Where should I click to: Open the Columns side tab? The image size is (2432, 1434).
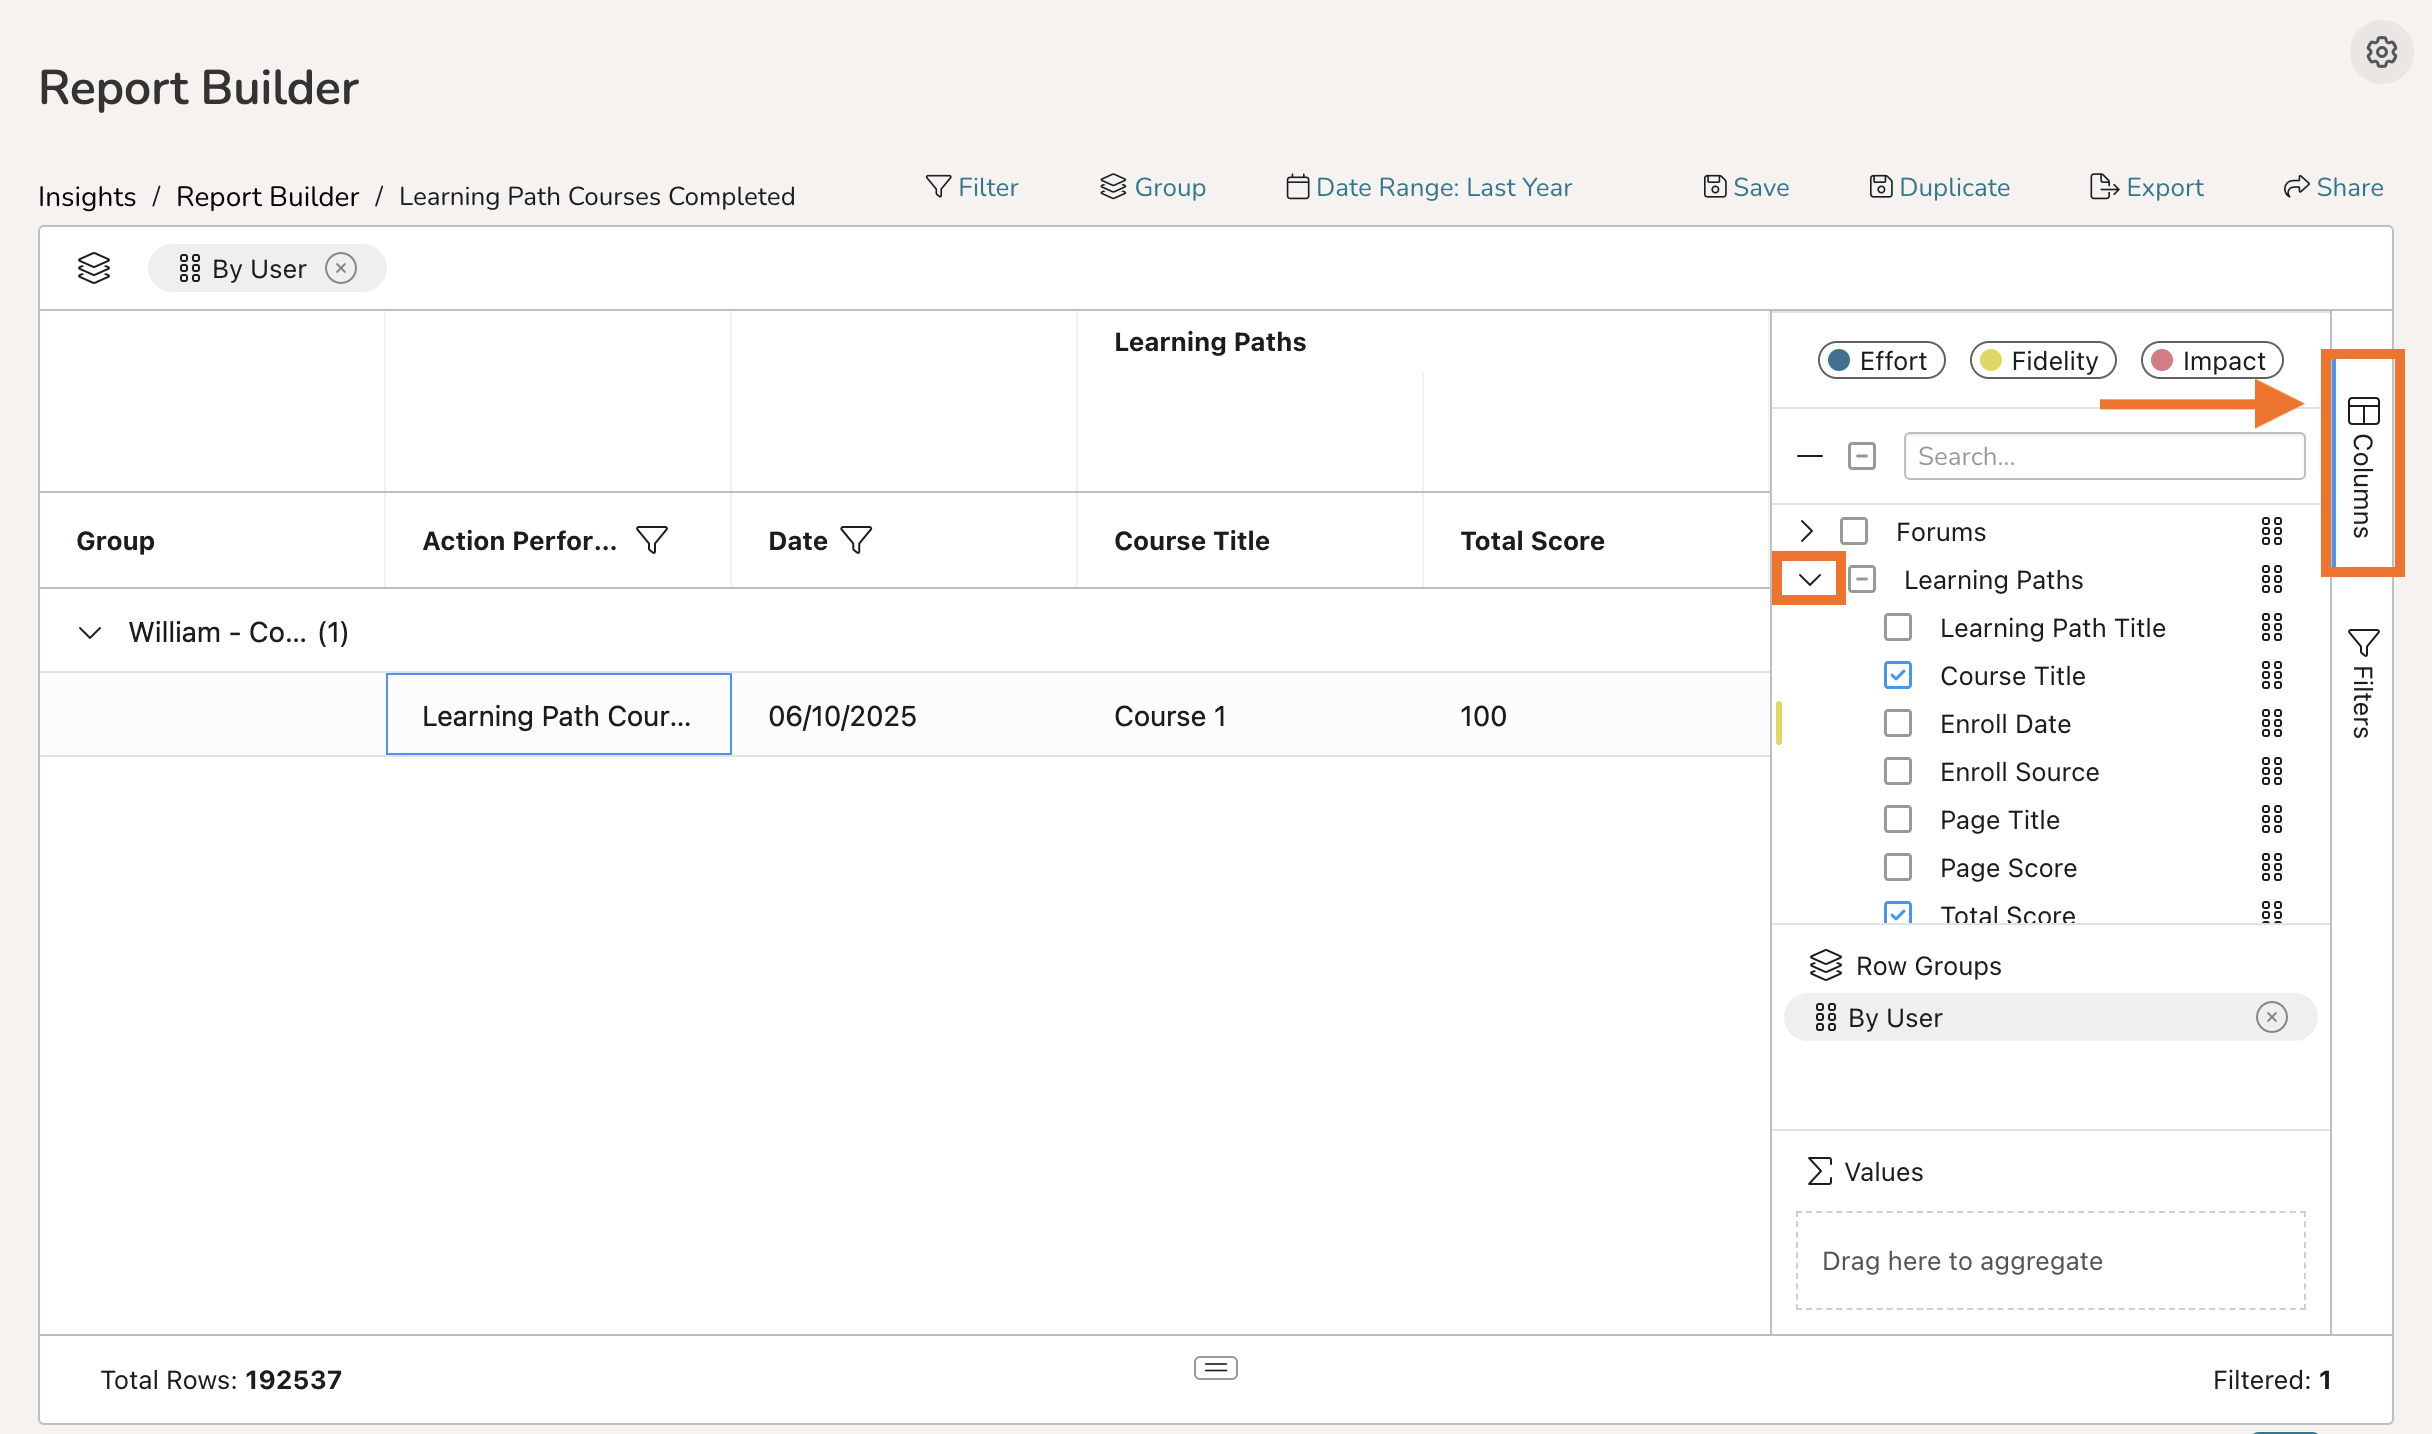pyautogui.click(x=2362, y=465)
